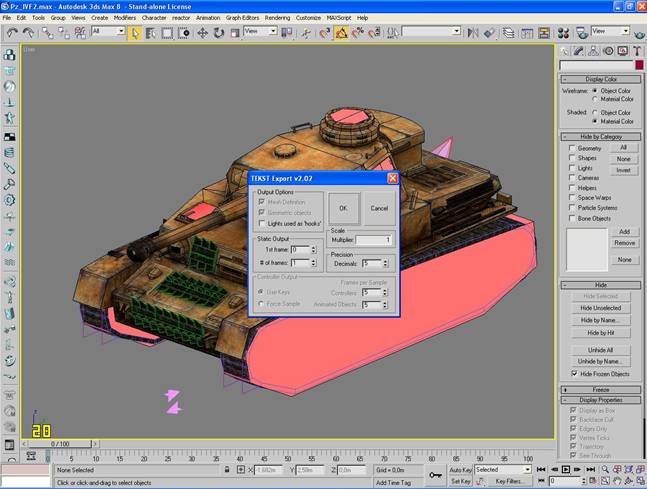Select Wireframe Material Color radio button
The width and height of the screenshot is (647, 489).
[x=595, y=99]
